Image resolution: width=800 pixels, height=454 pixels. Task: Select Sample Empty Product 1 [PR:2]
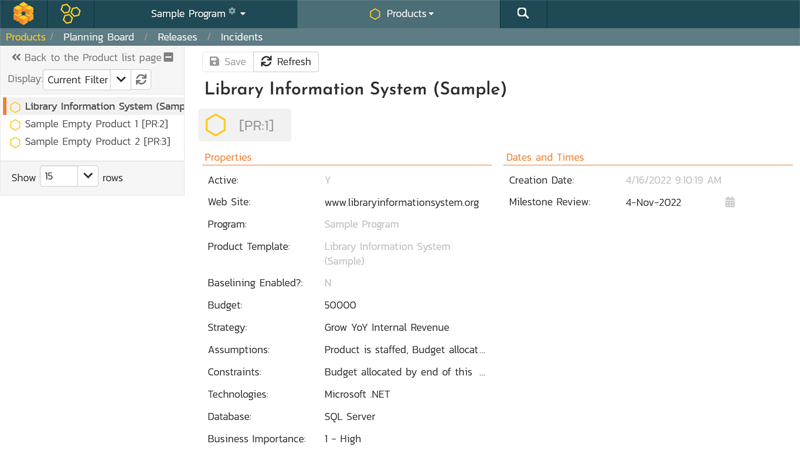click(96, 124)
